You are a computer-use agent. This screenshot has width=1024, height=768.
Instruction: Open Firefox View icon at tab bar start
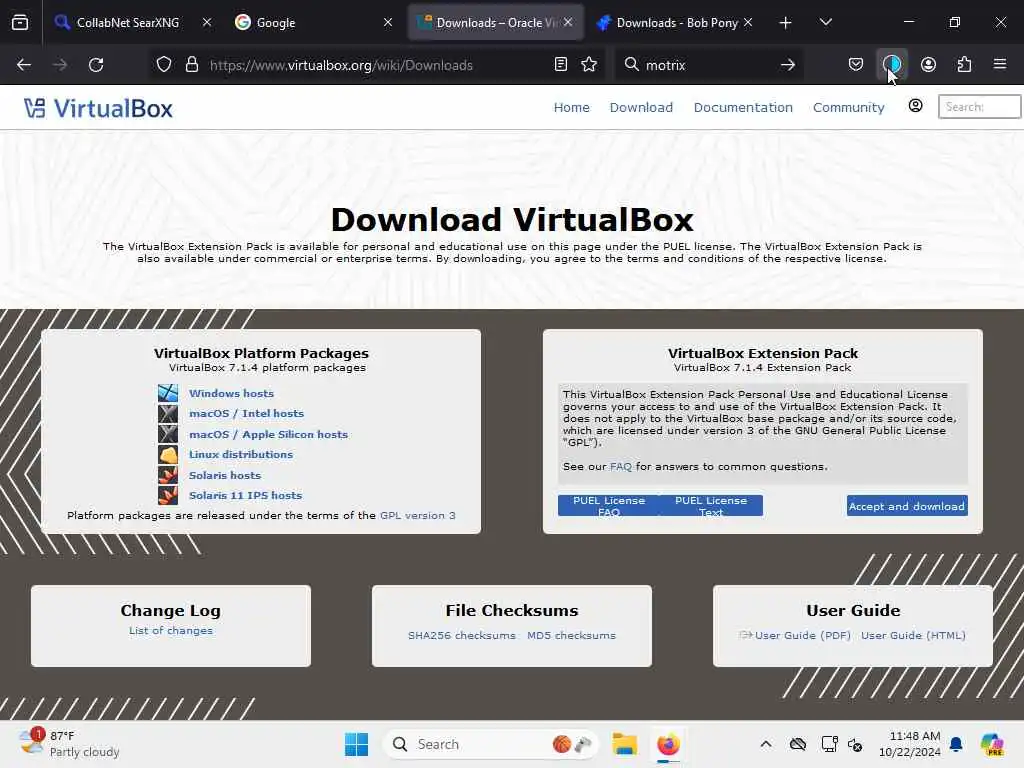(x=20, y=22)
